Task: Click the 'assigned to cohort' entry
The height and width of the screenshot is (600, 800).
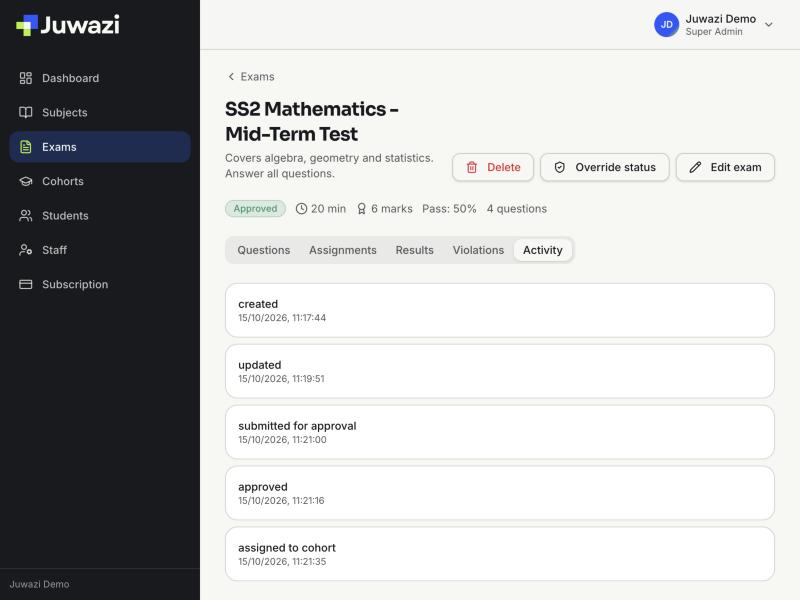Action: point(499,554)
